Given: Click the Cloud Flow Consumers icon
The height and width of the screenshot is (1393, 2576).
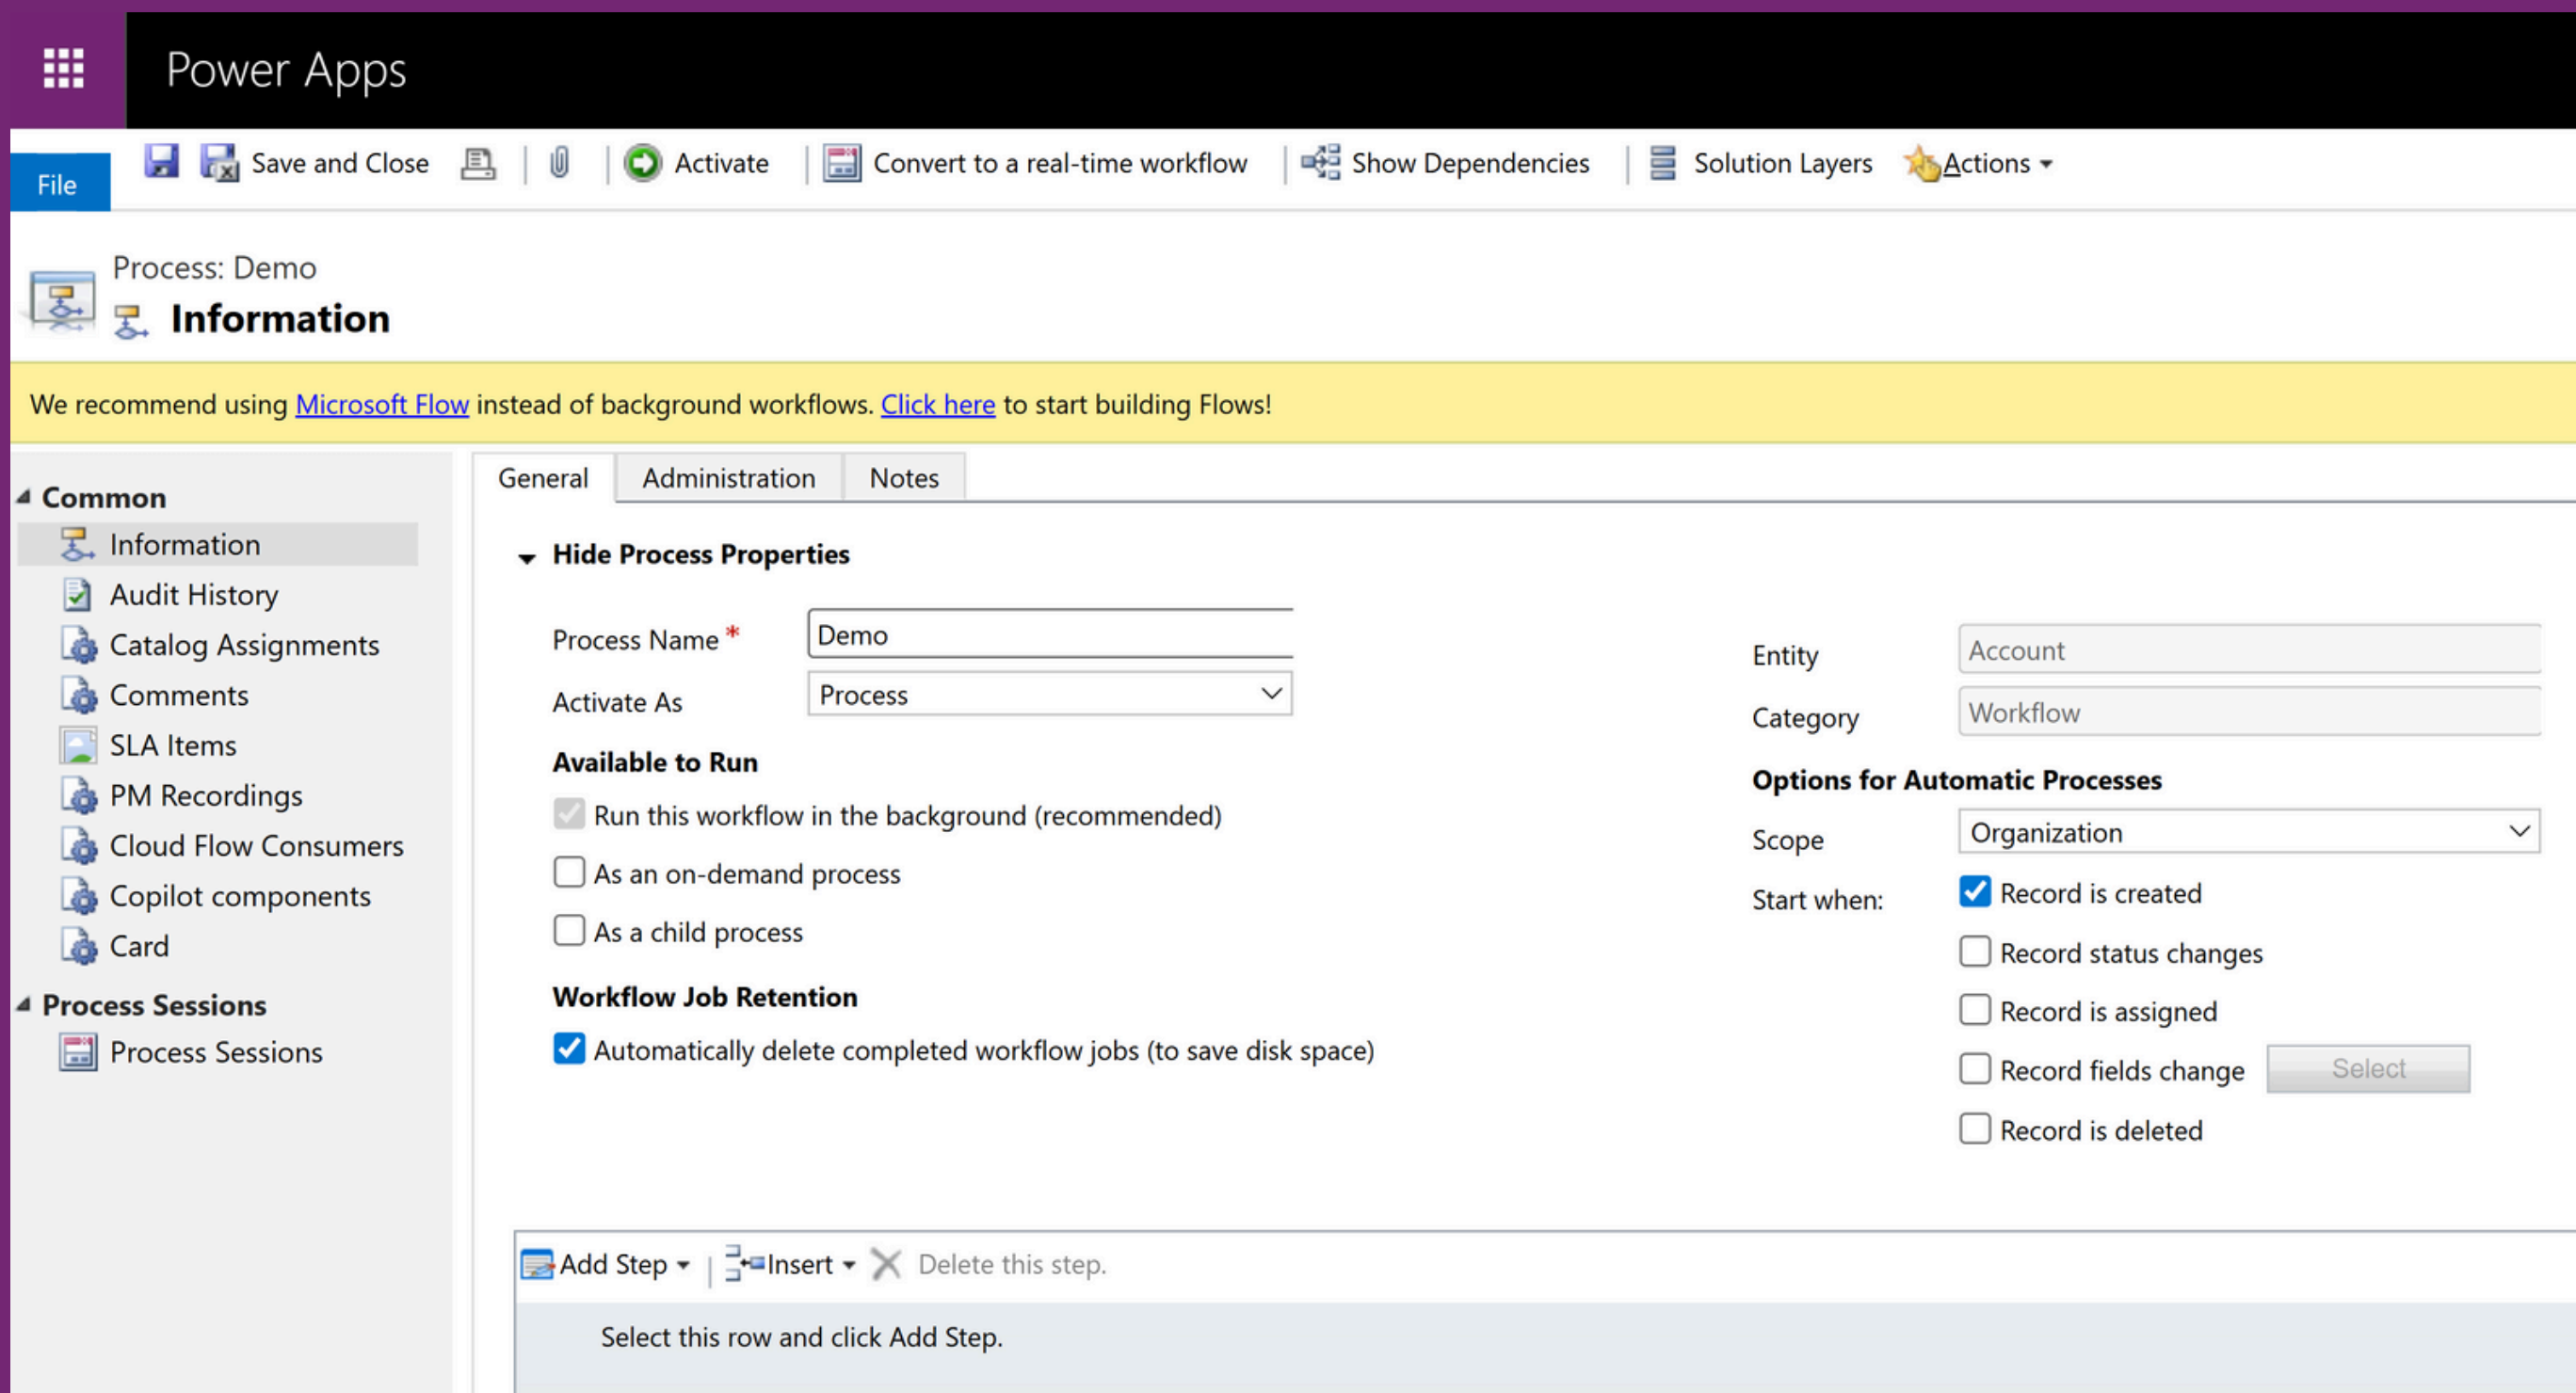Looking at the screenshot, I should click(79, 846).
